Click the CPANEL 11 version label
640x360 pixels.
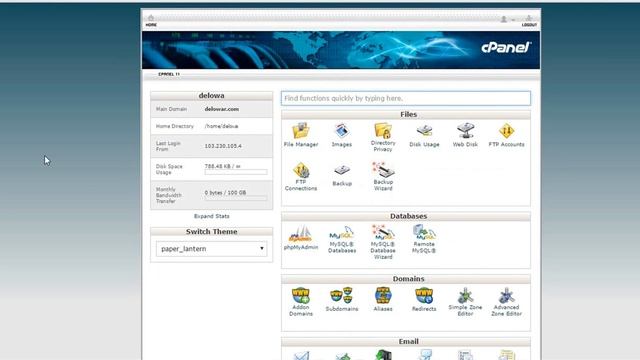(x=169, y=74)
